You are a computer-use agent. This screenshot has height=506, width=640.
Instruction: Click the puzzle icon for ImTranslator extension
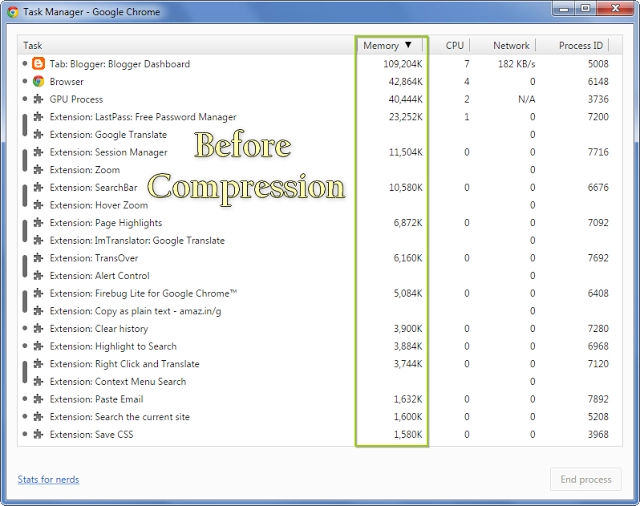[x=38, y=240]
